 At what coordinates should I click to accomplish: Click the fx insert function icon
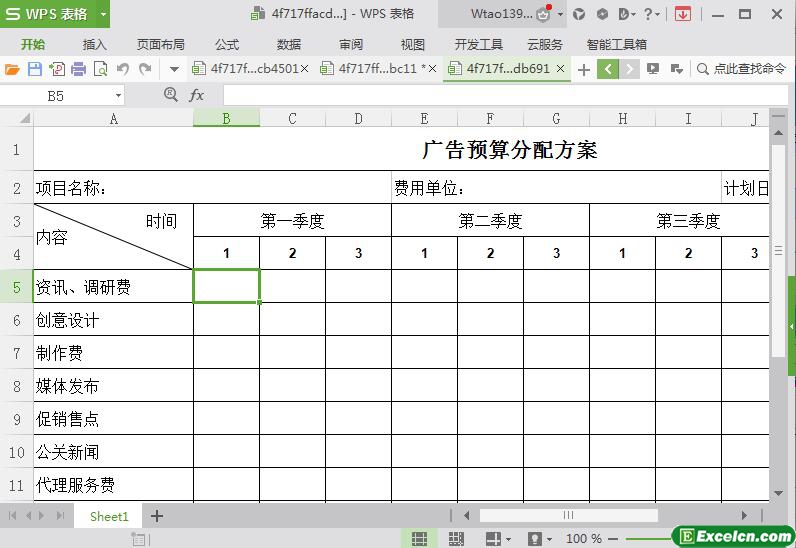tap(196, 95)
